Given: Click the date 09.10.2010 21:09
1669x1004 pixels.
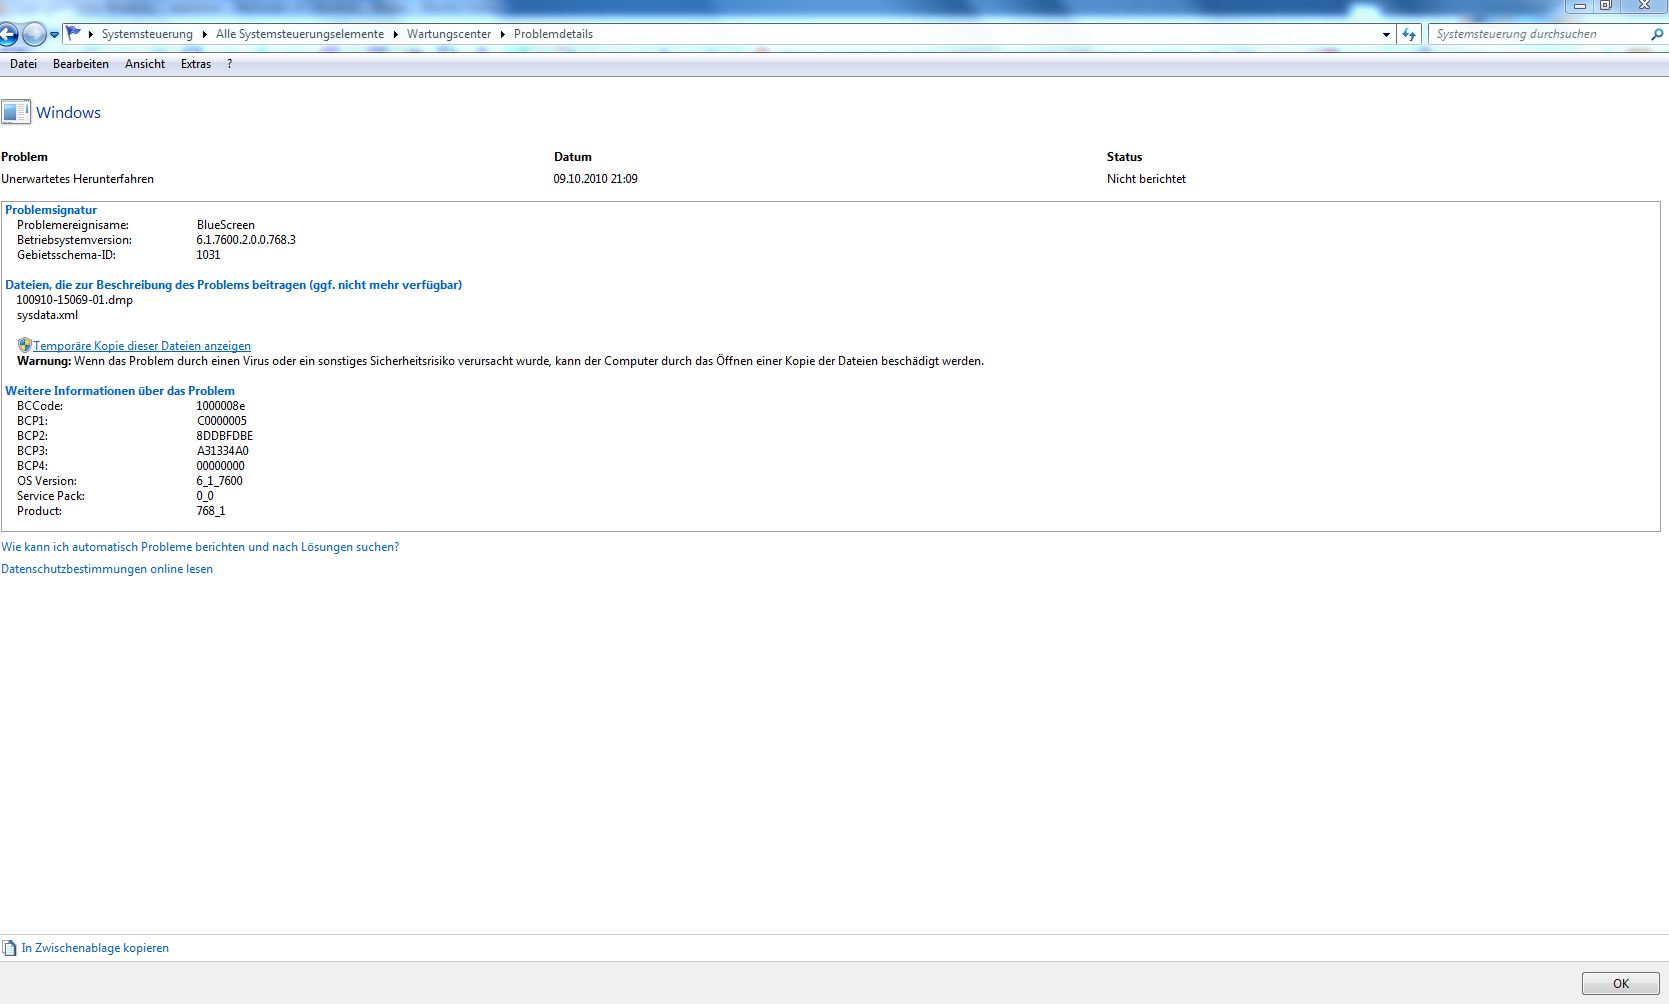Looking at the screenshot, I should 596,179.
